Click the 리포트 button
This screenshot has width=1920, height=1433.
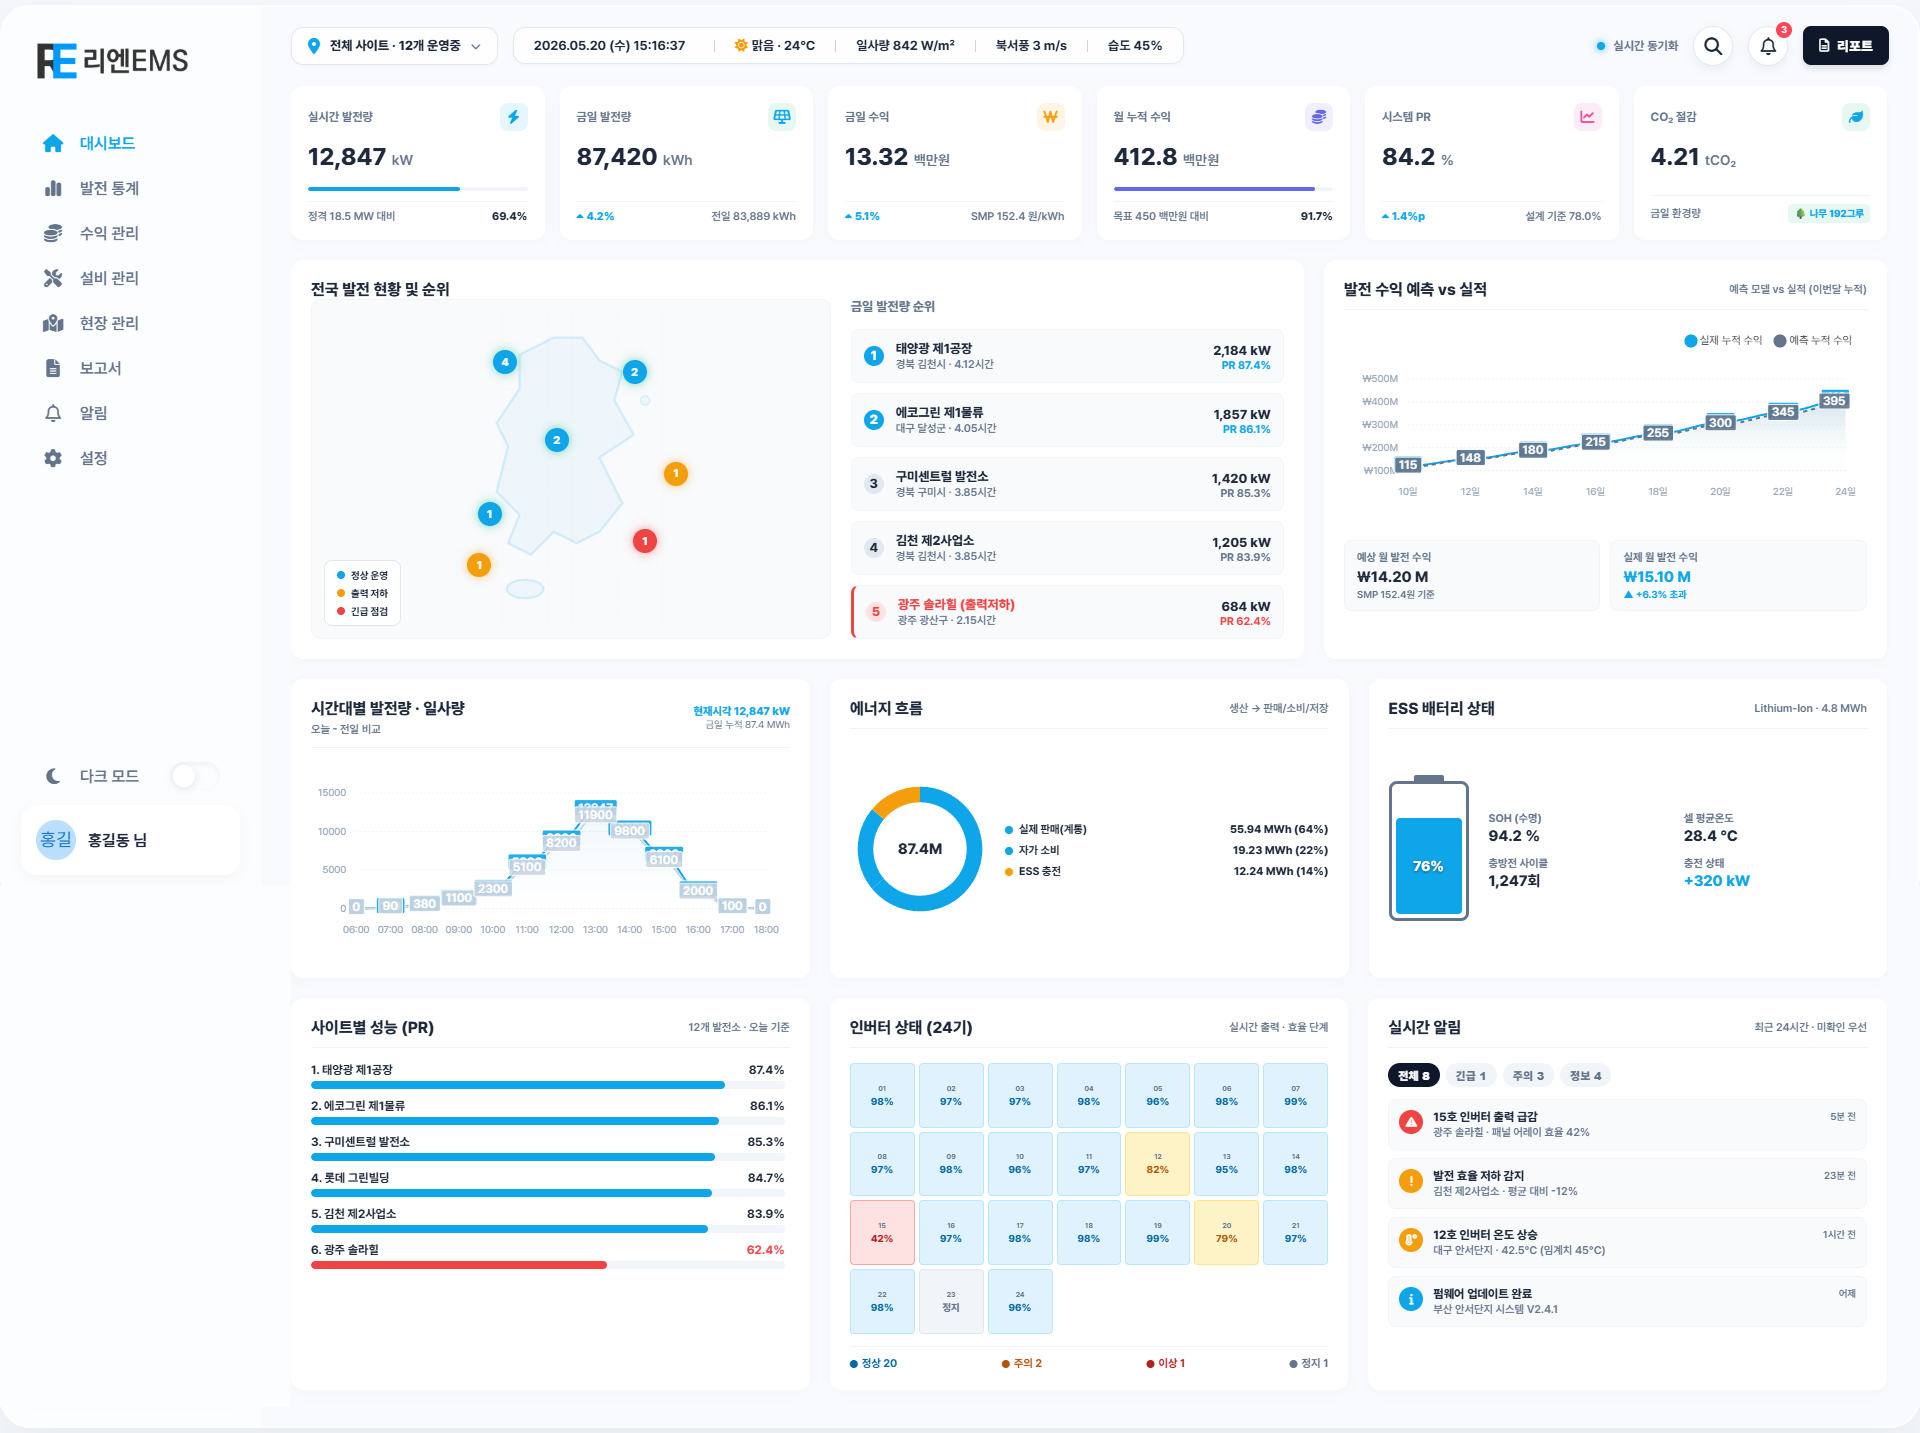coord(1845,46)
